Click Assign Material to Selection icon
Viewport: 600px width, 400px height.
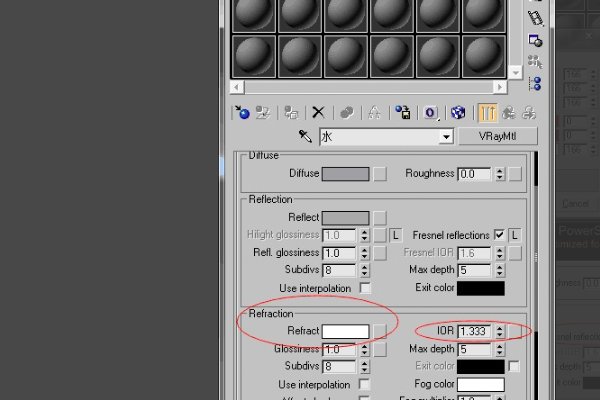291,113
